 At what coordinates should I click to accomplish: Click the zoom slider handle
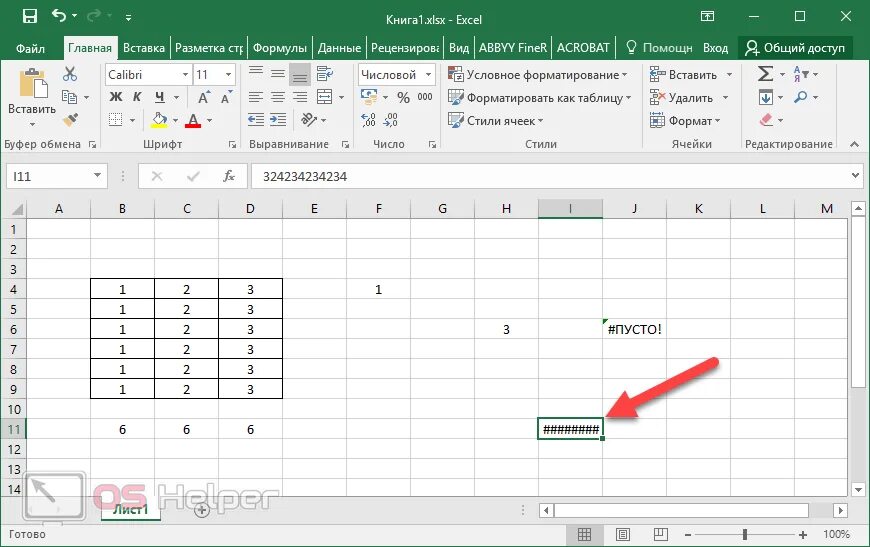[x=745, y=535]
